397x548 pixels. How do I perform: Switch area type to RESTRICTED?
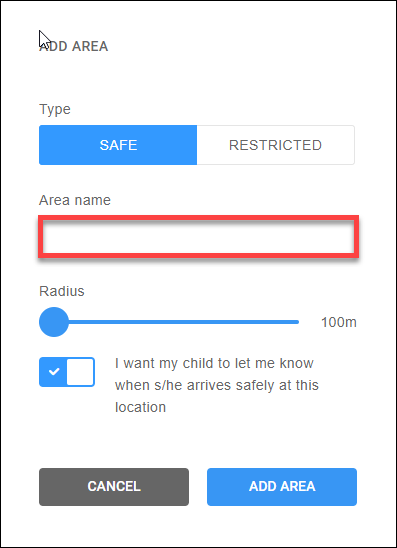(275, 145)
